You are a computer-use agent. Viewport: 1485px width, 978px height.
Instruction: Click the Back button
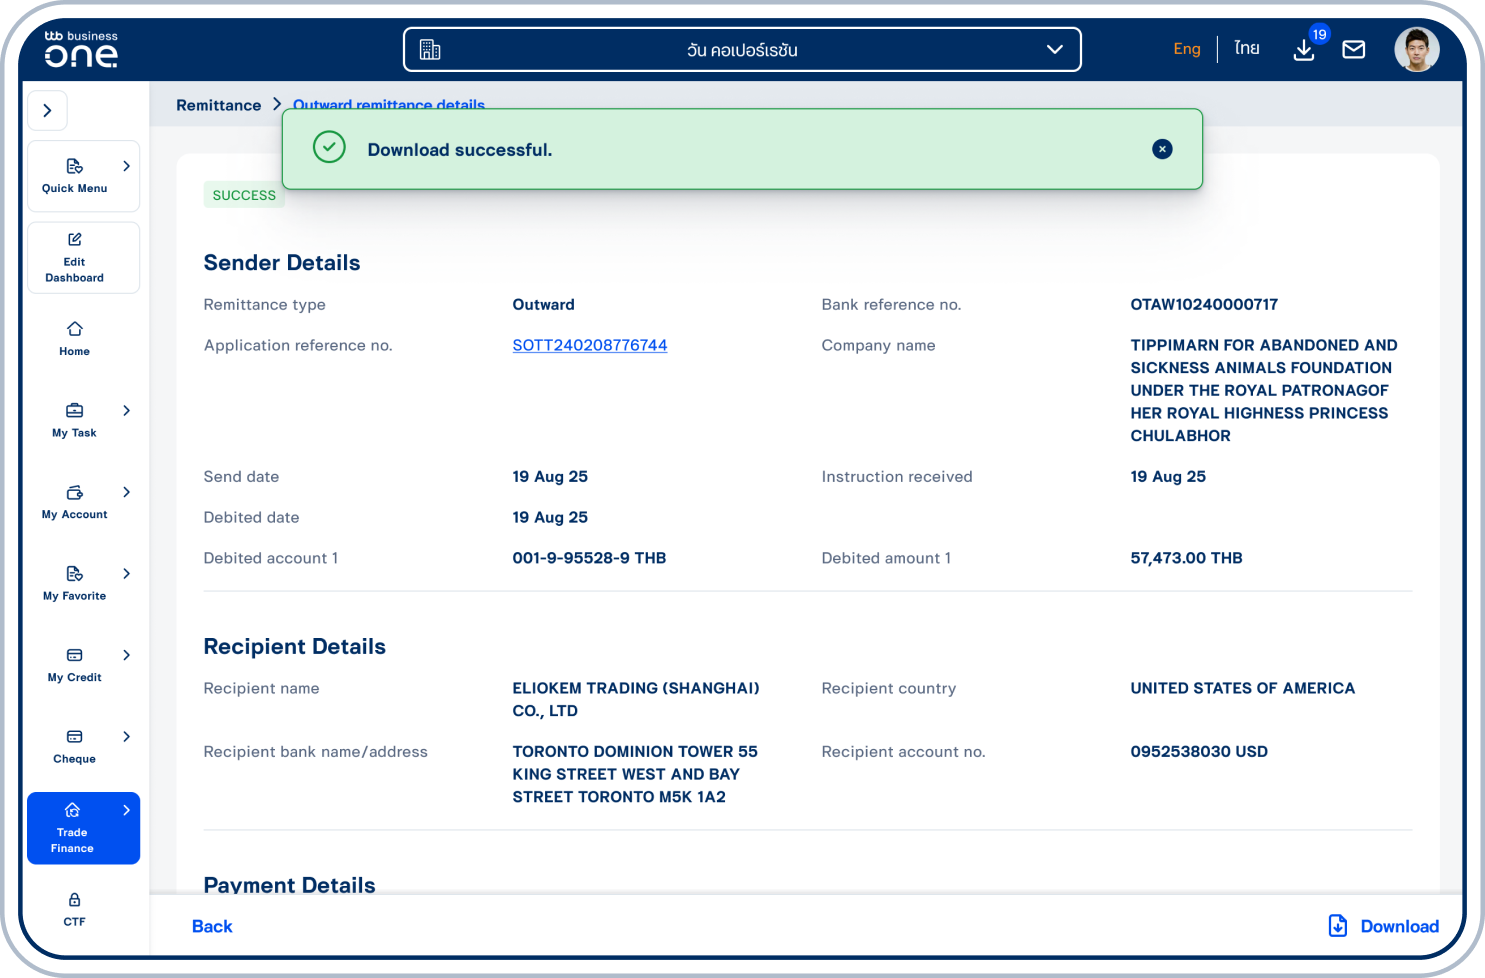pyautogui.click(x=212, y=926)
